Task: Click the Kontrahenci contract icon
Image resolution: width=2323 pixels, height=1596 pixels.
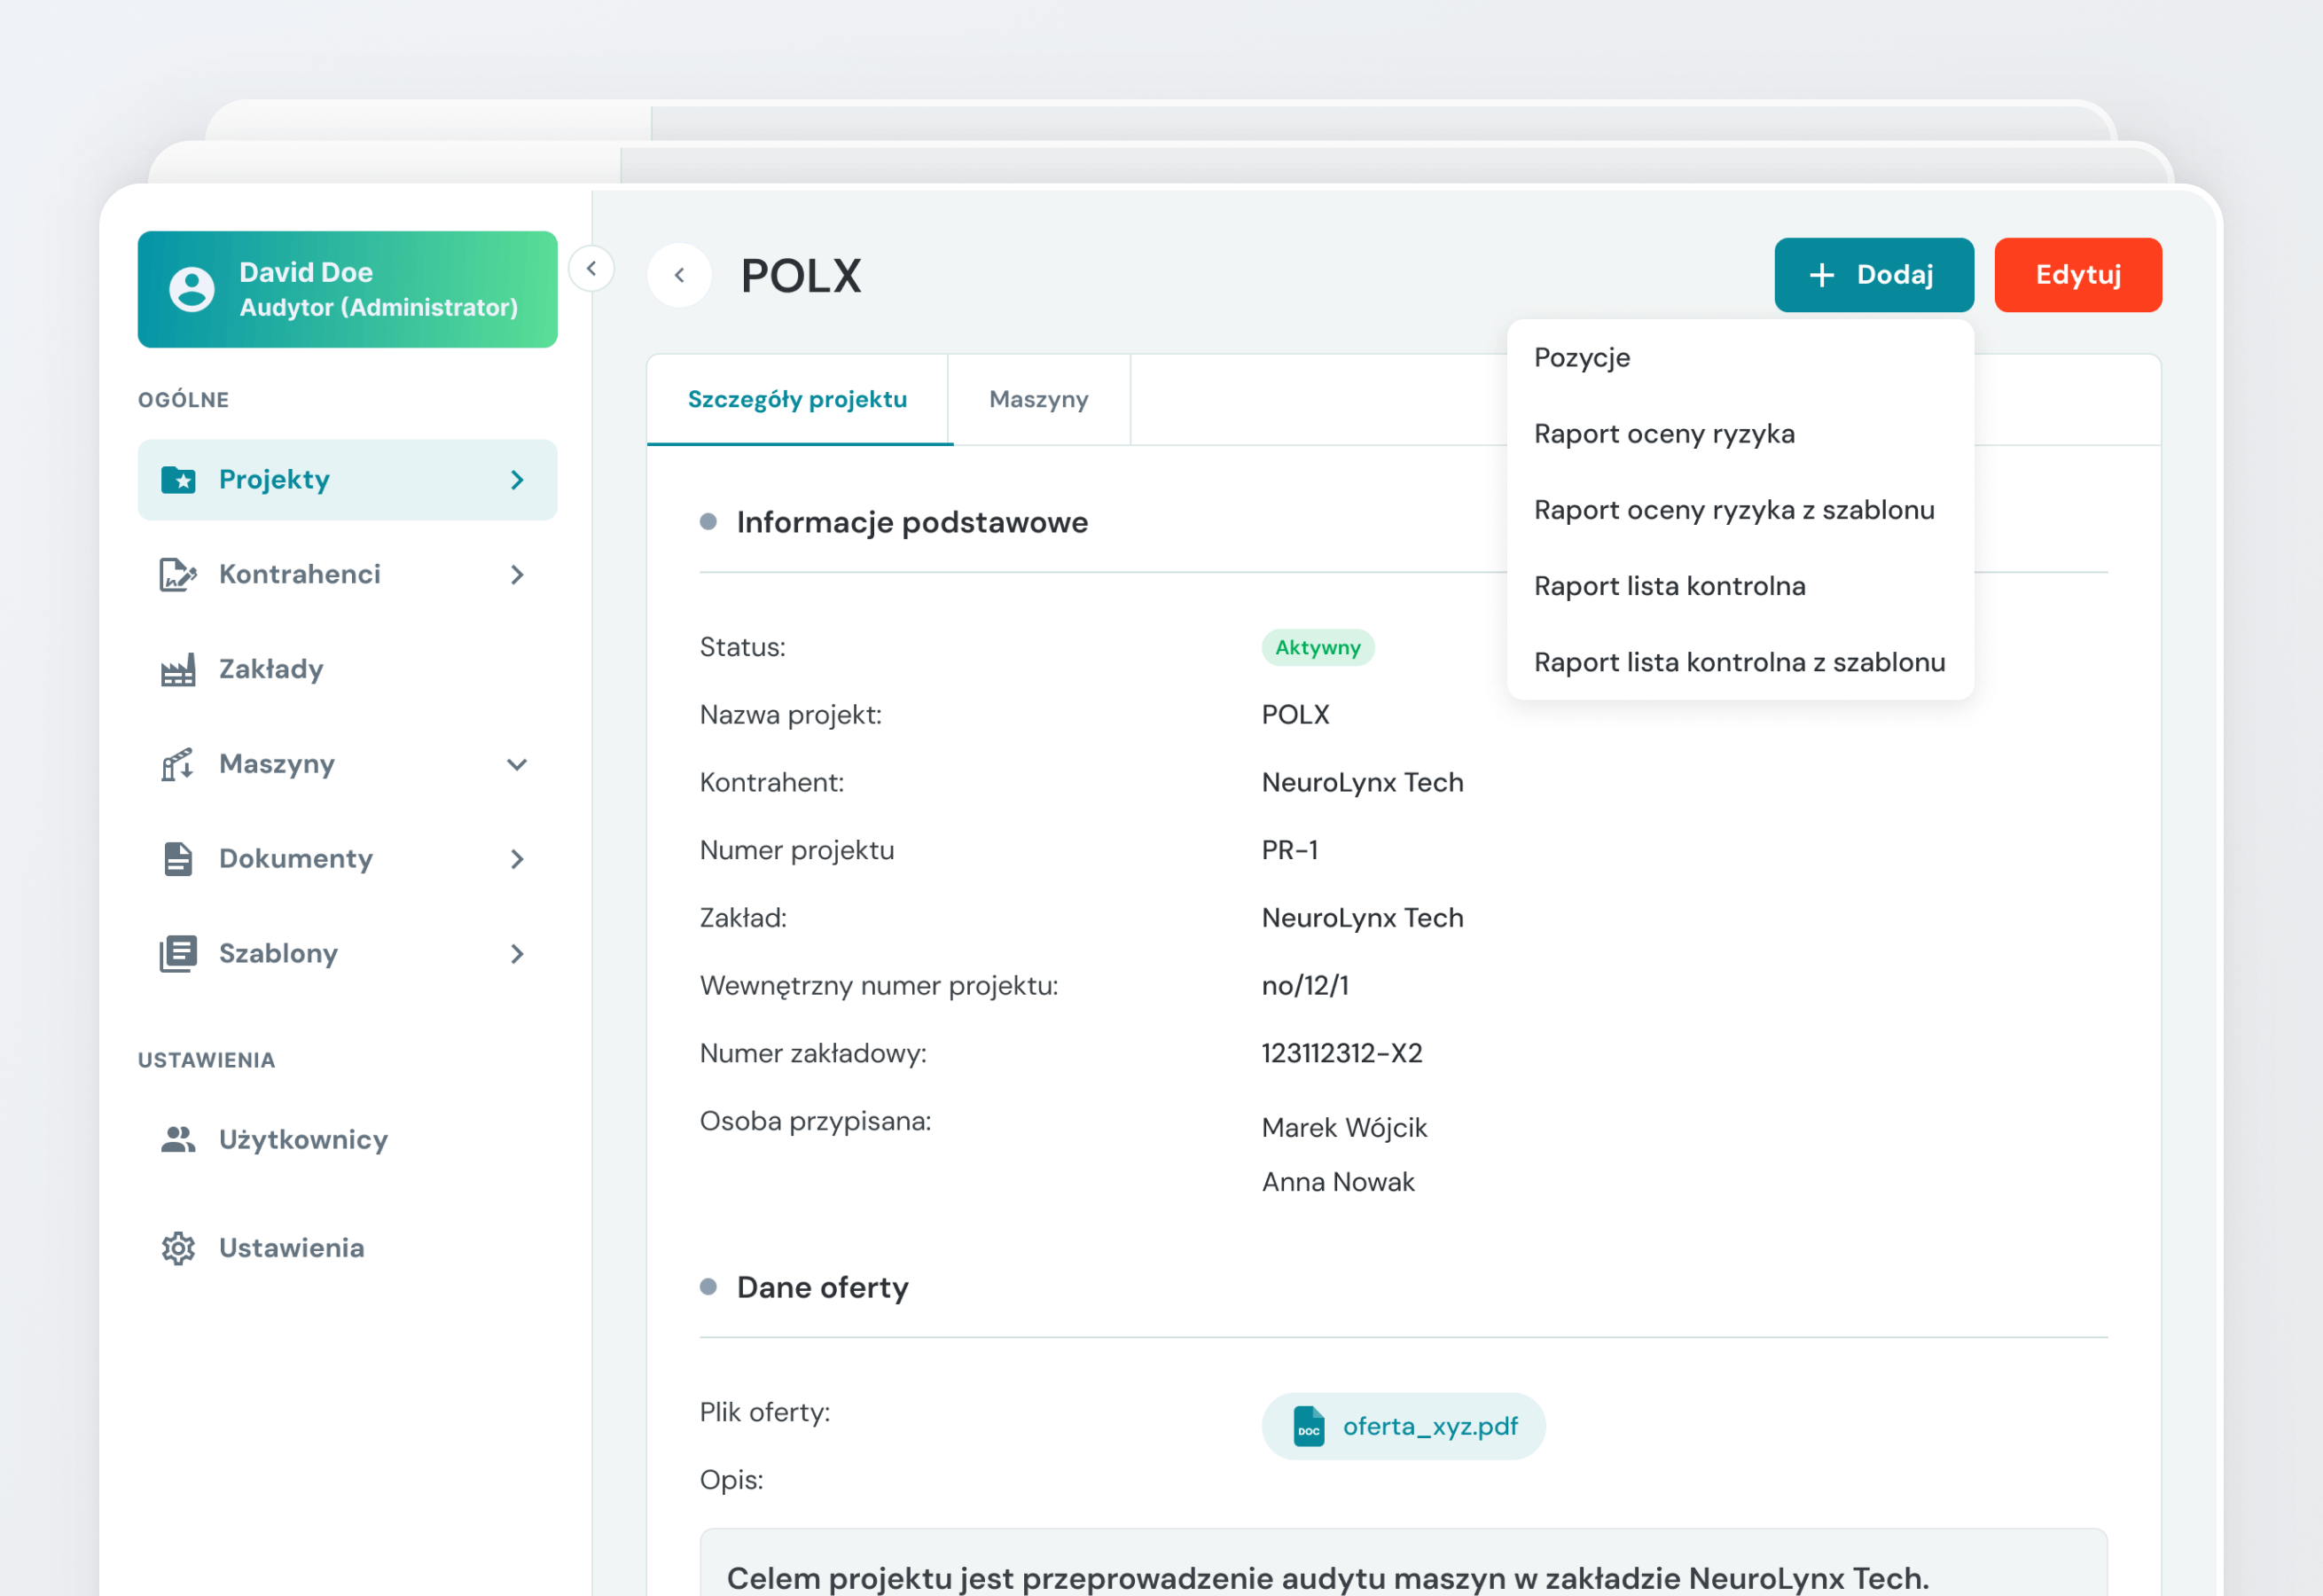Action: coord(178,574)
